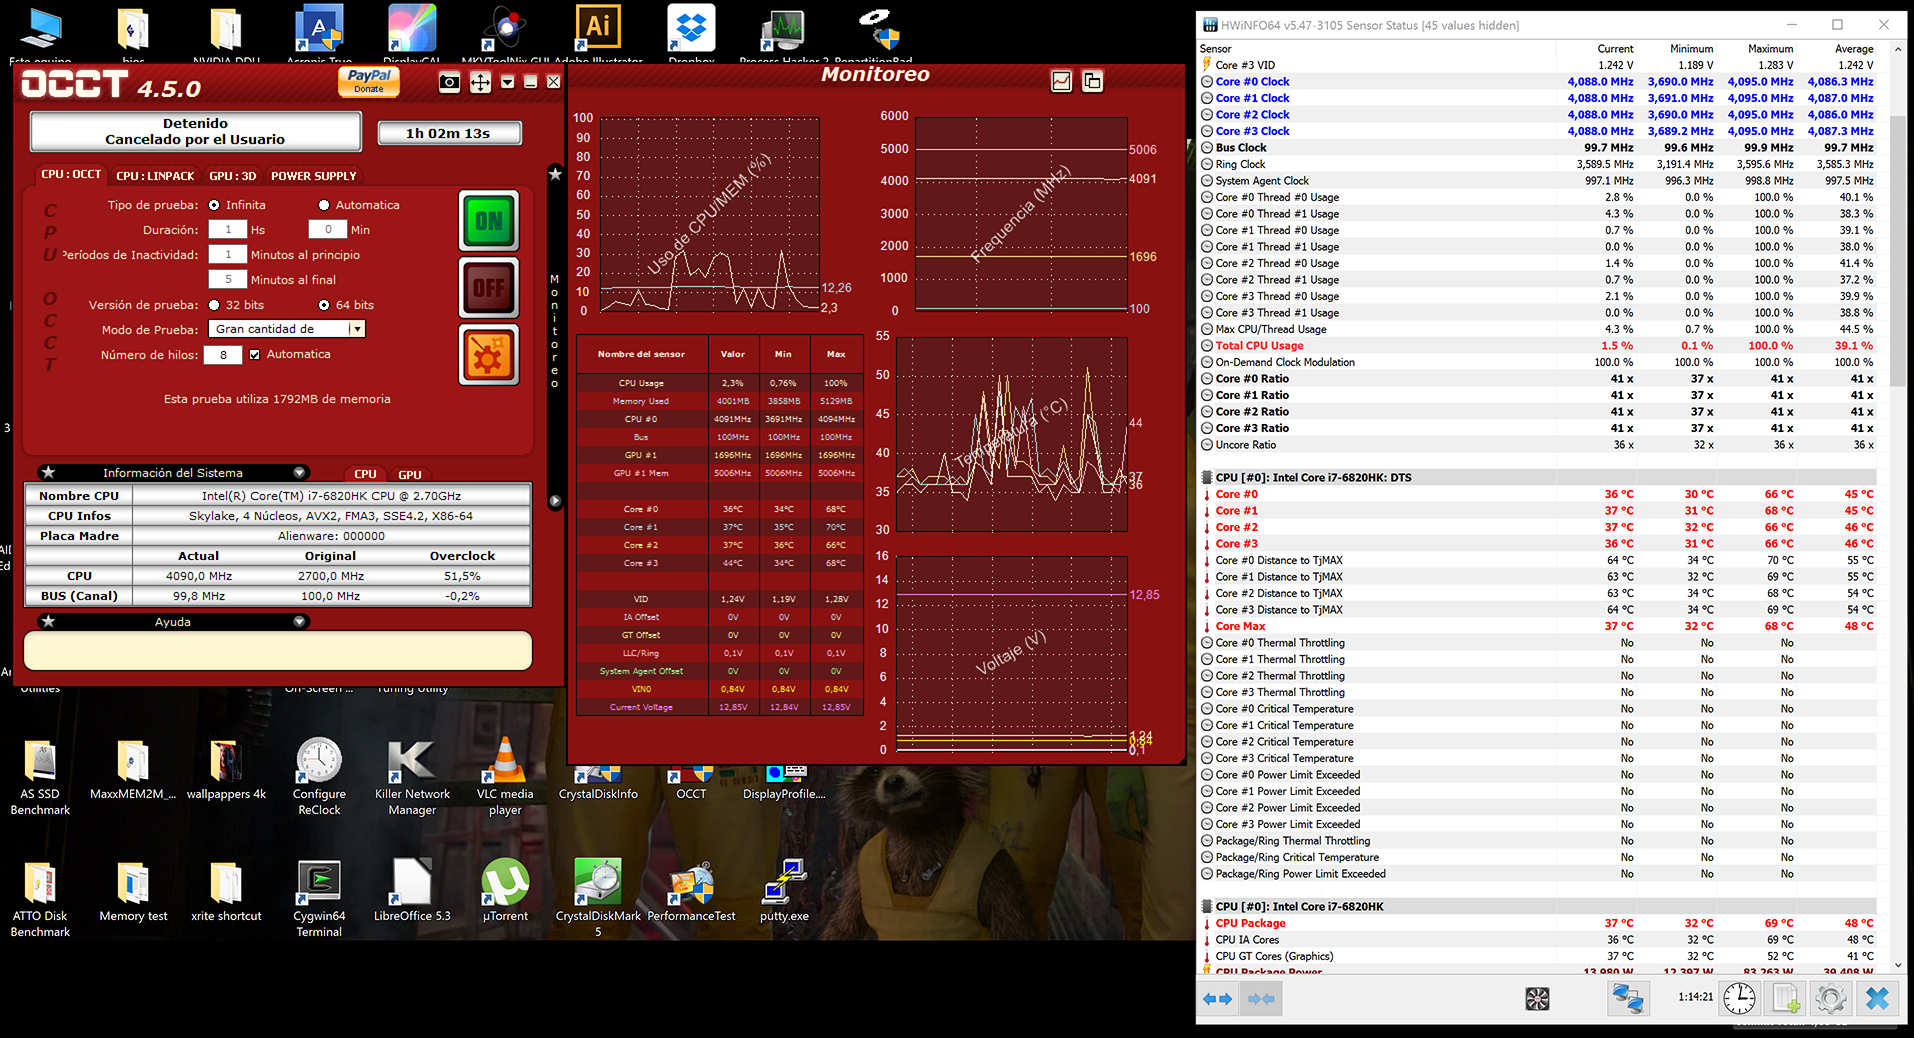Open the Configure ReClock desktop icon
The image size is (1914, 1038).
[319, 777]
